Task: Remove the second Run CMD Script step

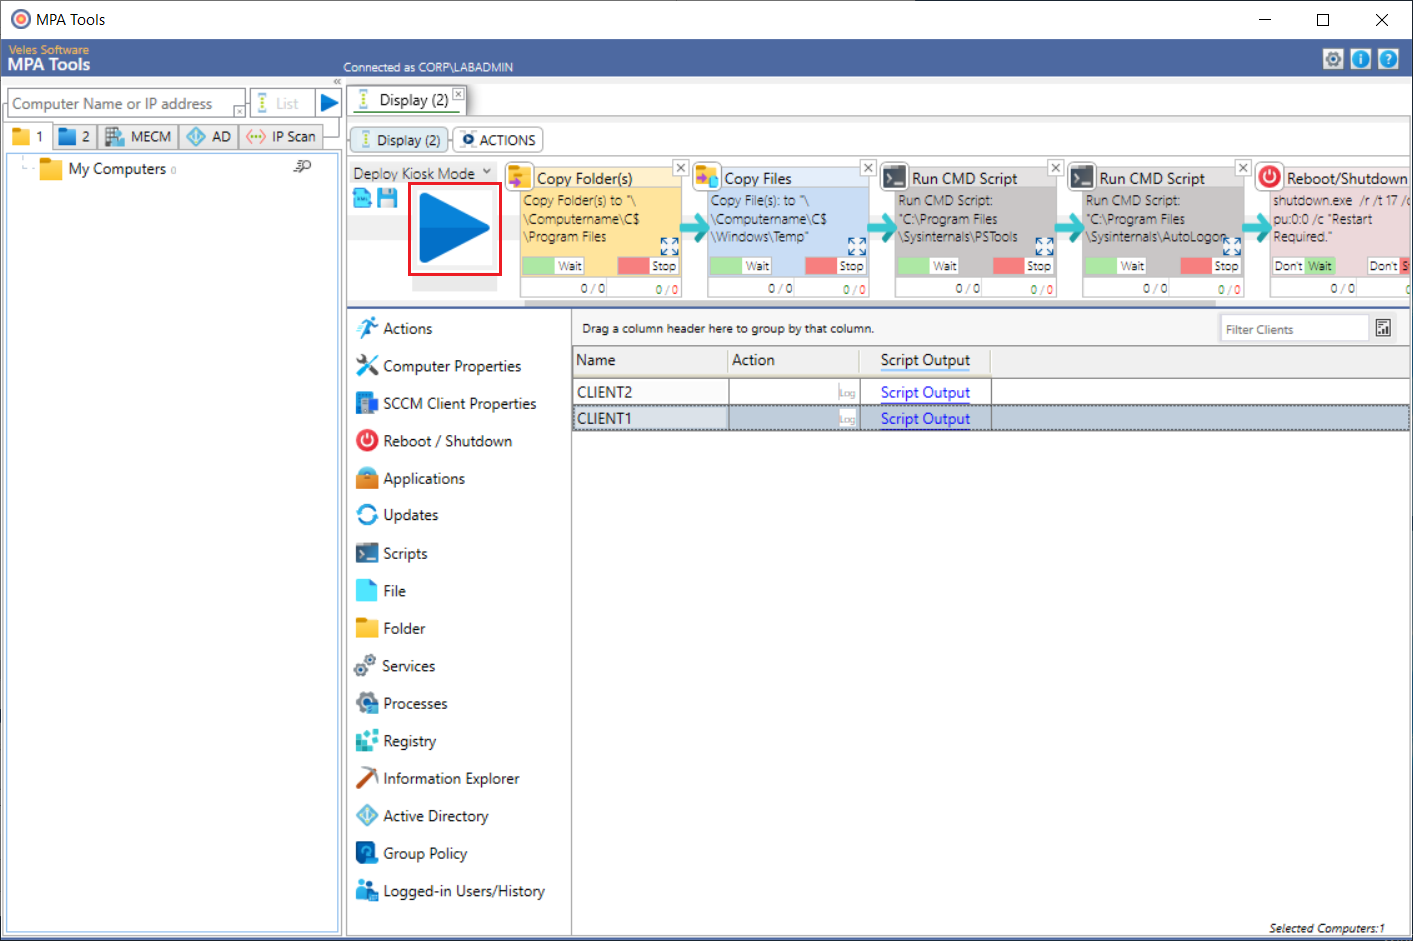Action: [1243, 168]
